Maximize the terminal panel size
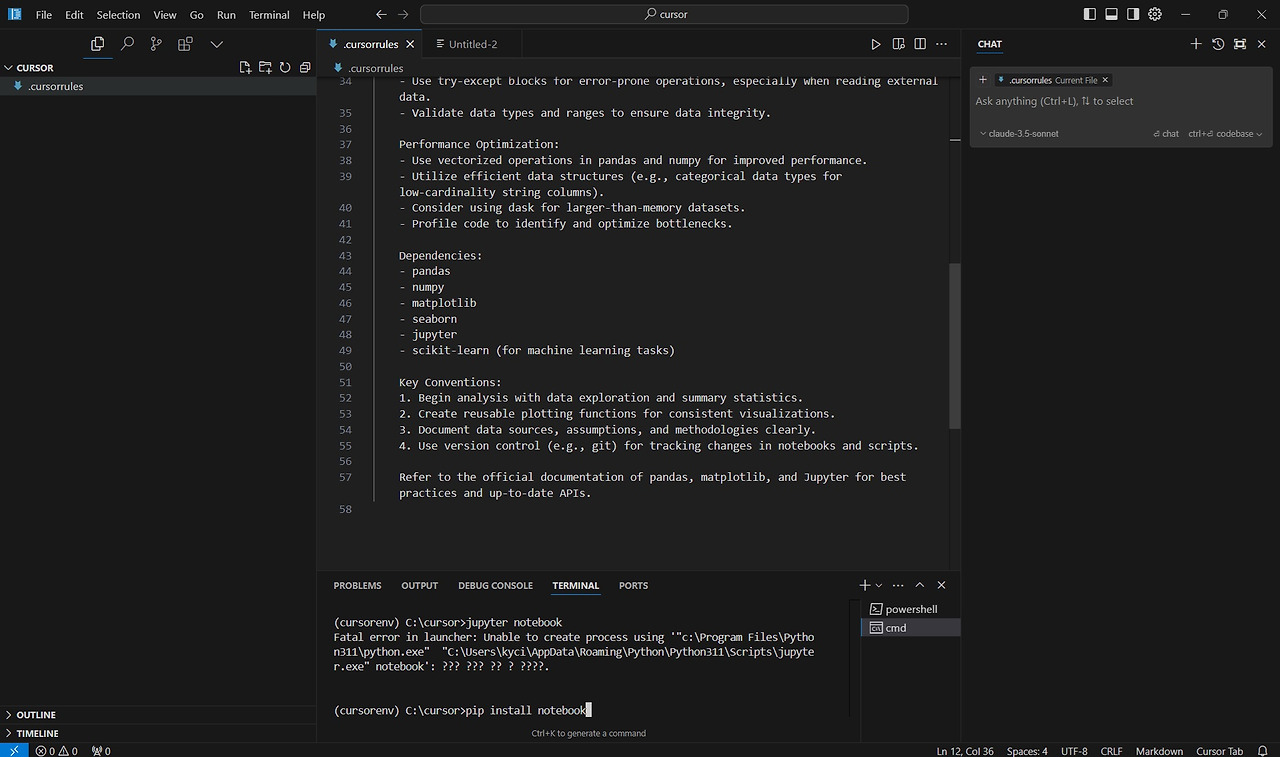 click(x=920, y=585)
